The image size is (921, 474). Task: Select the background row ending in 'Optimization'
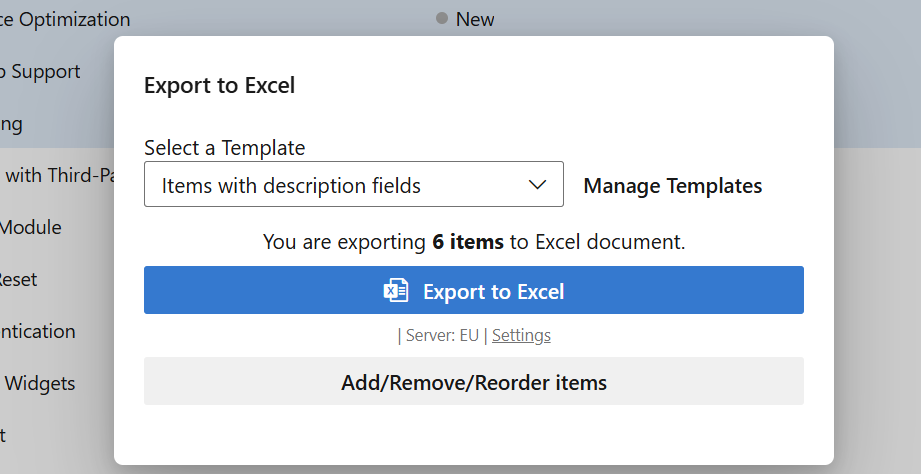click(x=65, y=19)
